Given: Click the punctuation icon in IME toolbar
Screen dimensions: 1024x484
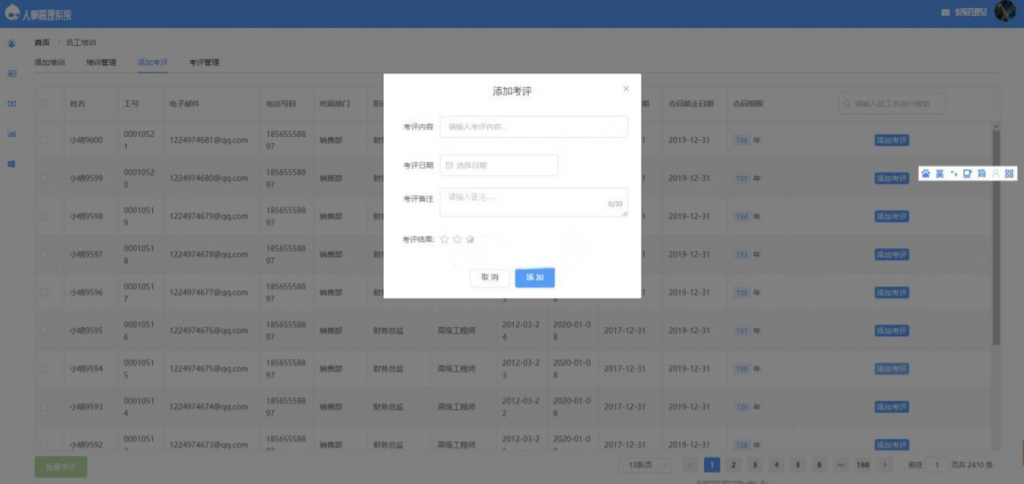Looking at the screenshot, I should click(954, 174).
